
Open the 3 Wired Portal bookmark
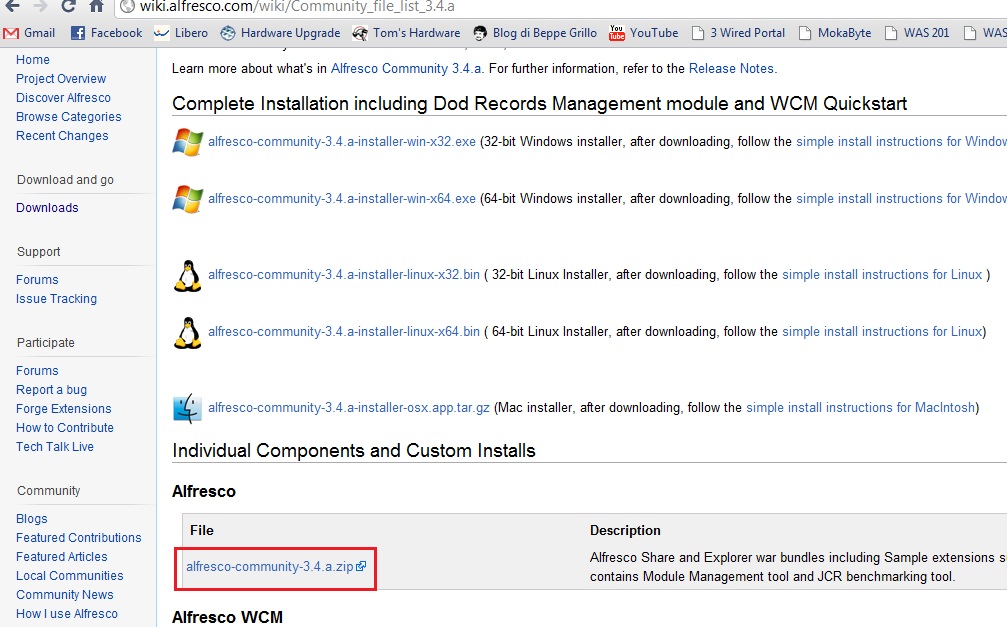tap(738, 33)
